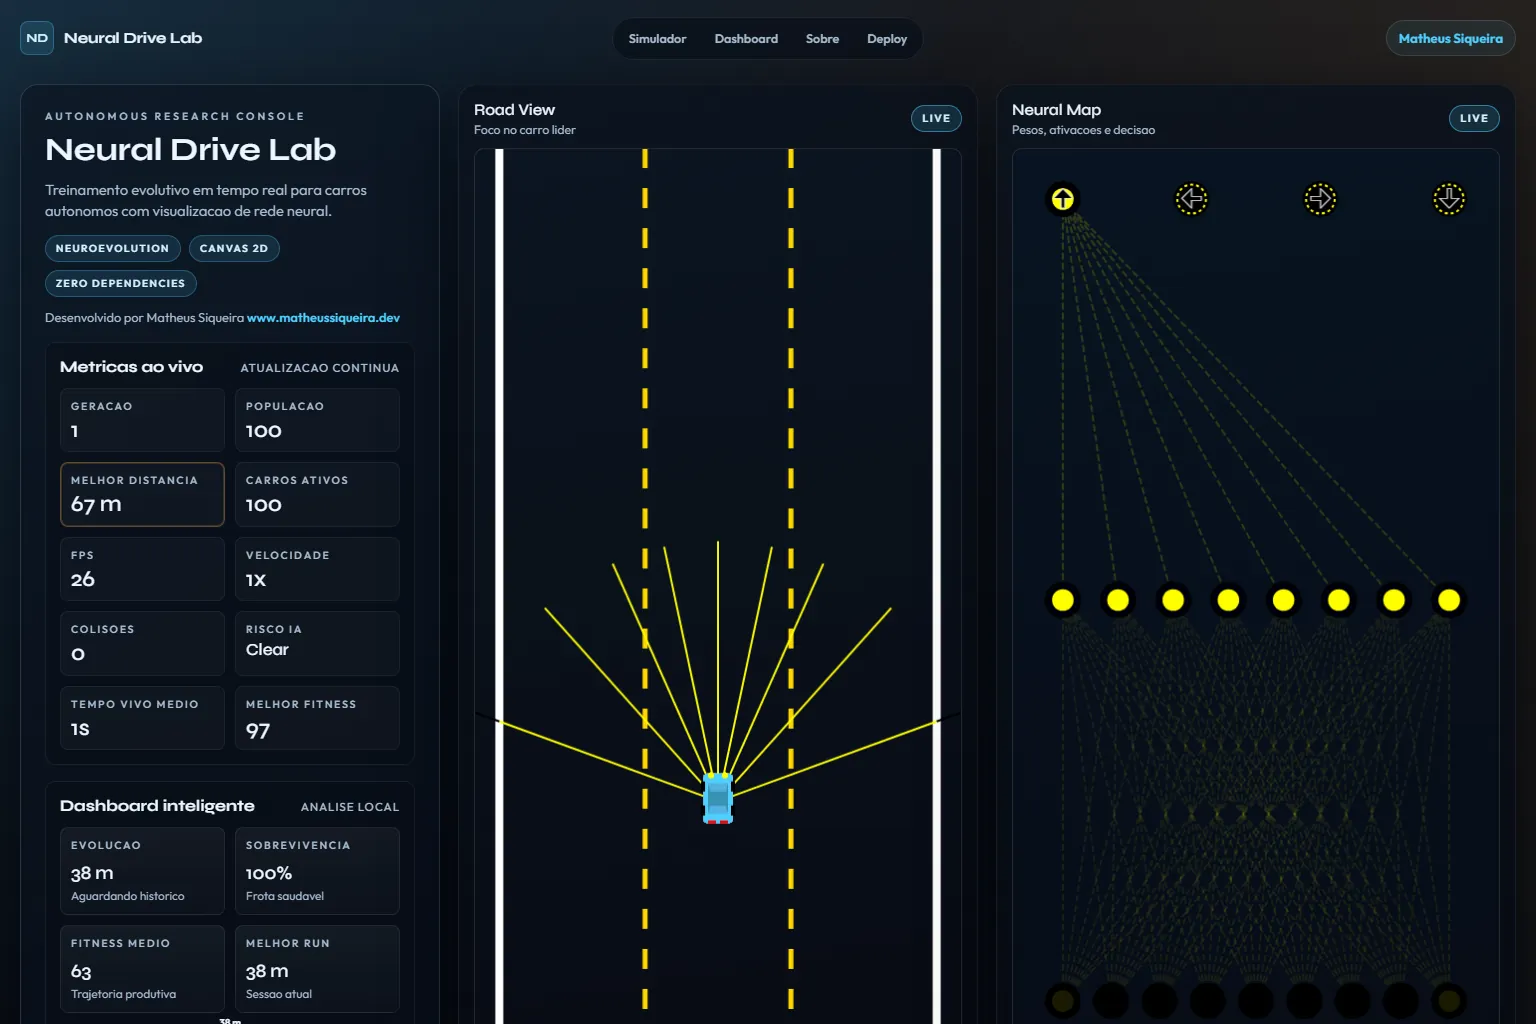
Task: Click the Fitness Medio dashboard card
Action: (x=142, y=969)
